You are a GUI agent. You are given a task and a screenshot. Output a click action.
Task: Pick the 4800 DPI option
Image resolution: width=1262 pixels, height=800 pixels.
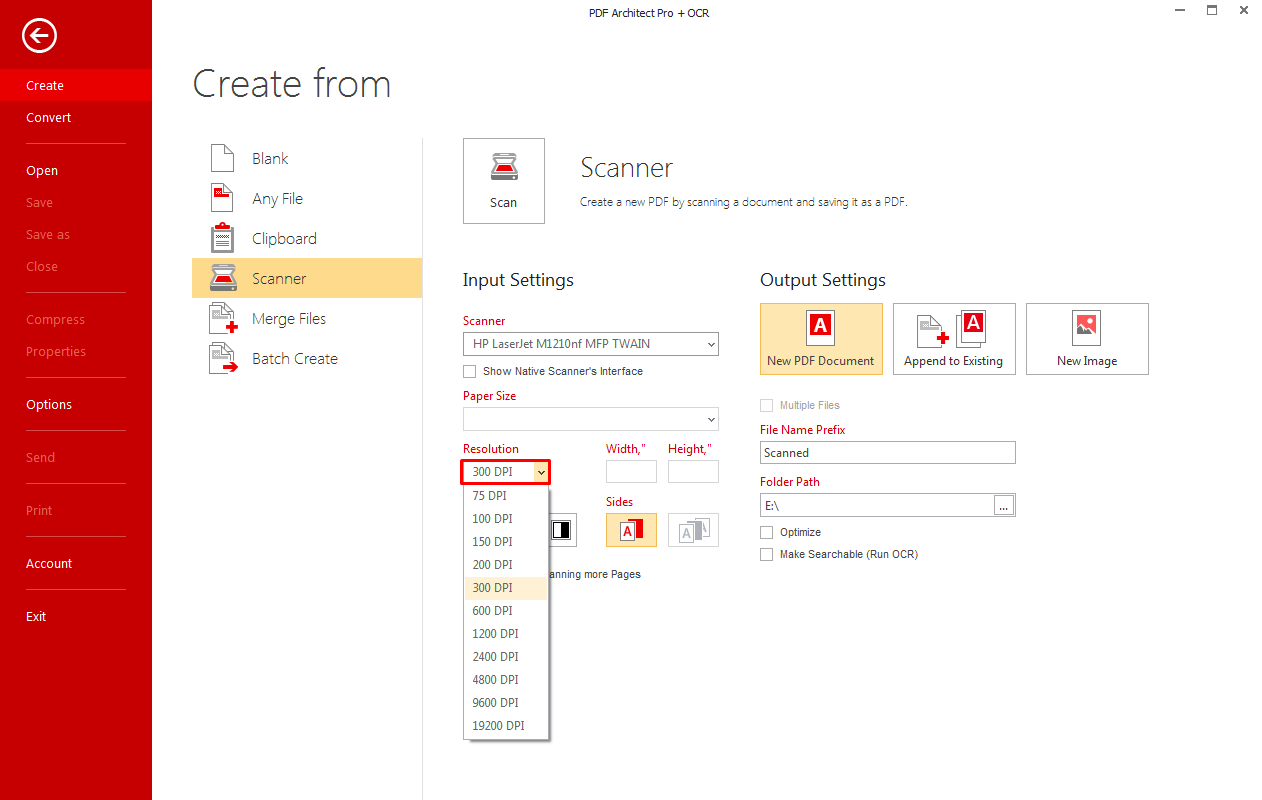pyautogui.click(x=506, y=680)
